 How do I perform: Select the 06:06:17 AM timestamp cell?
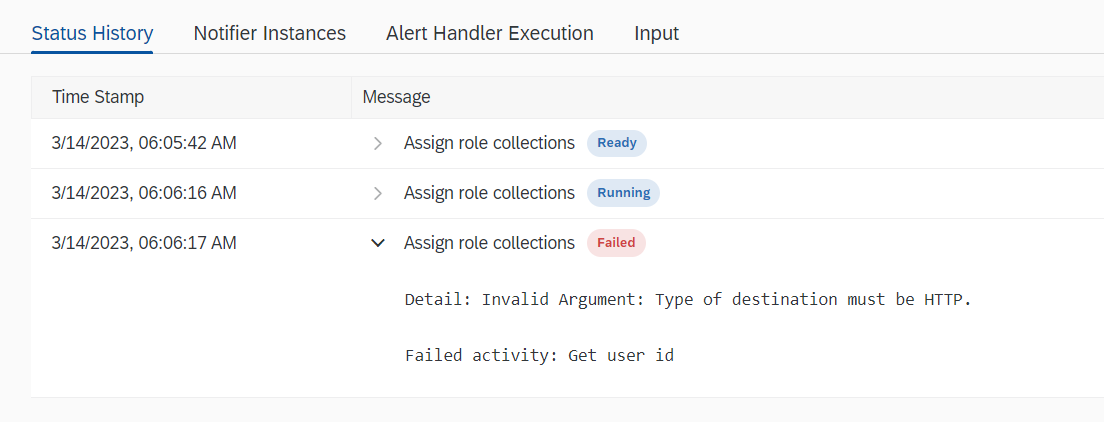tap(144, 243)
